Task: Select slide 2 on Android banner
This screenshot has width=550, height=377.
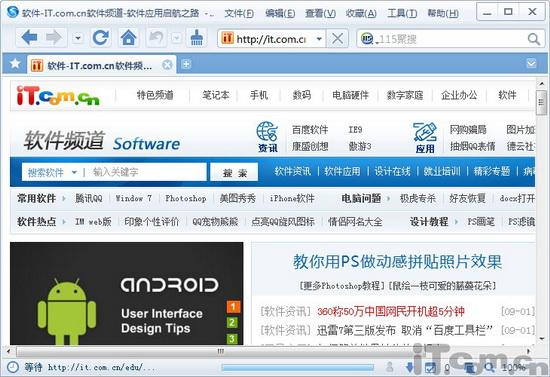Action: coord(232,322)
